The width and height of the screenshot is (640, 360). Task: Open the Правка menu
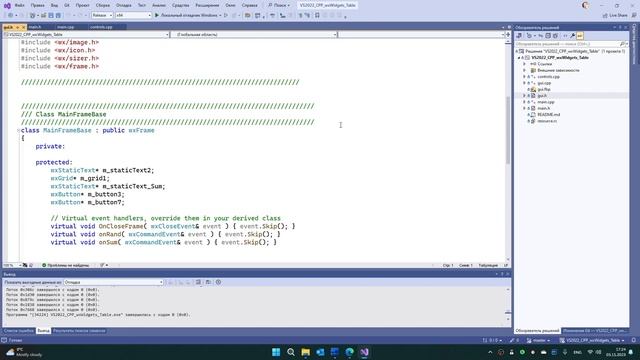coord(38,5)
